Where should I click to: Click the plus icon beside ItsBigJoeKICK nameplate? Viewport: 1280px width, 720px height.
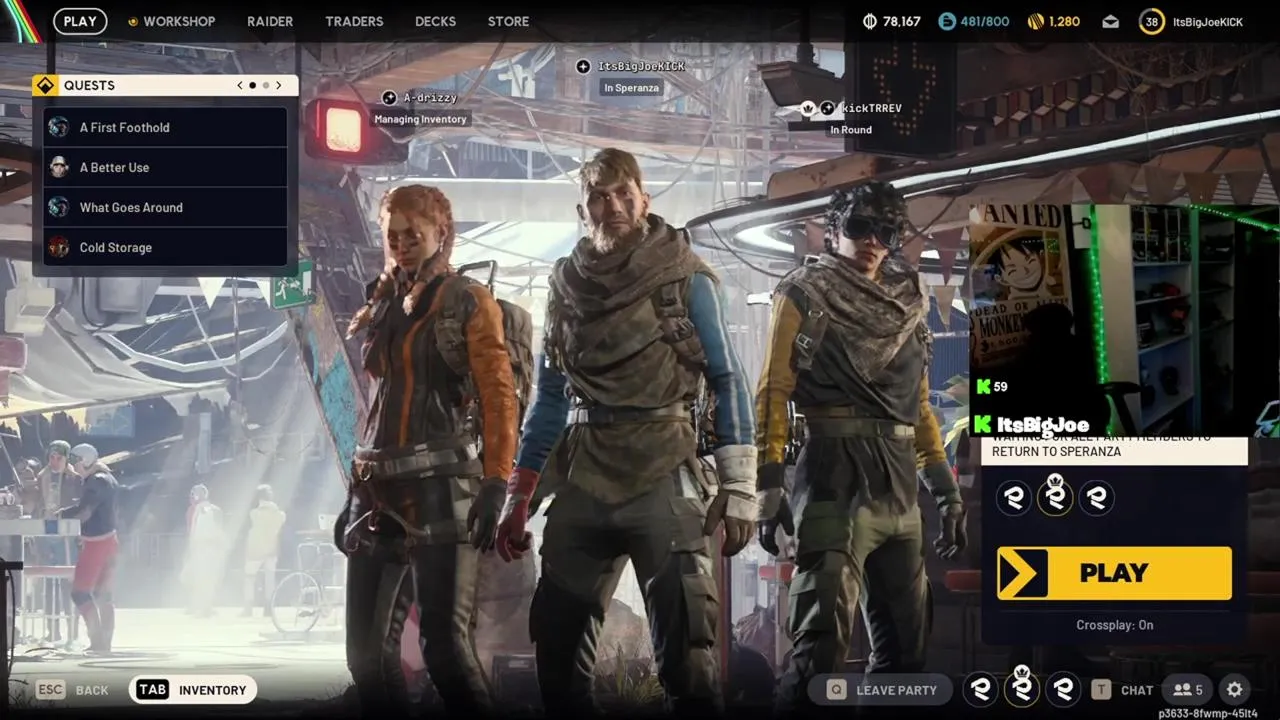583,66
